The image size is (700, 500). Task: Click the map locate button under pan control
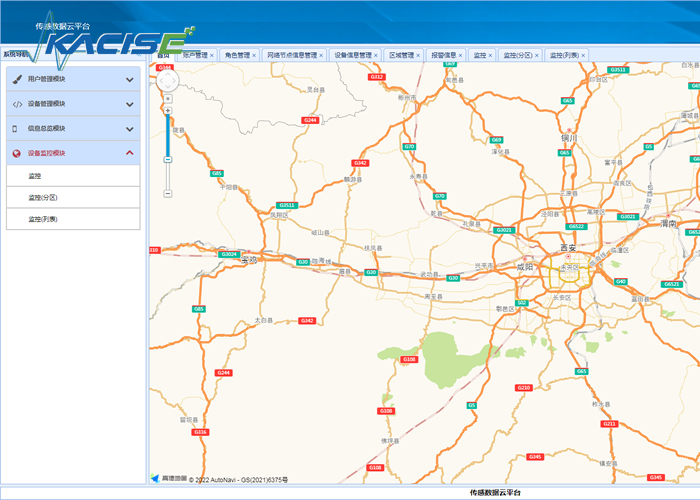[168, 99]
